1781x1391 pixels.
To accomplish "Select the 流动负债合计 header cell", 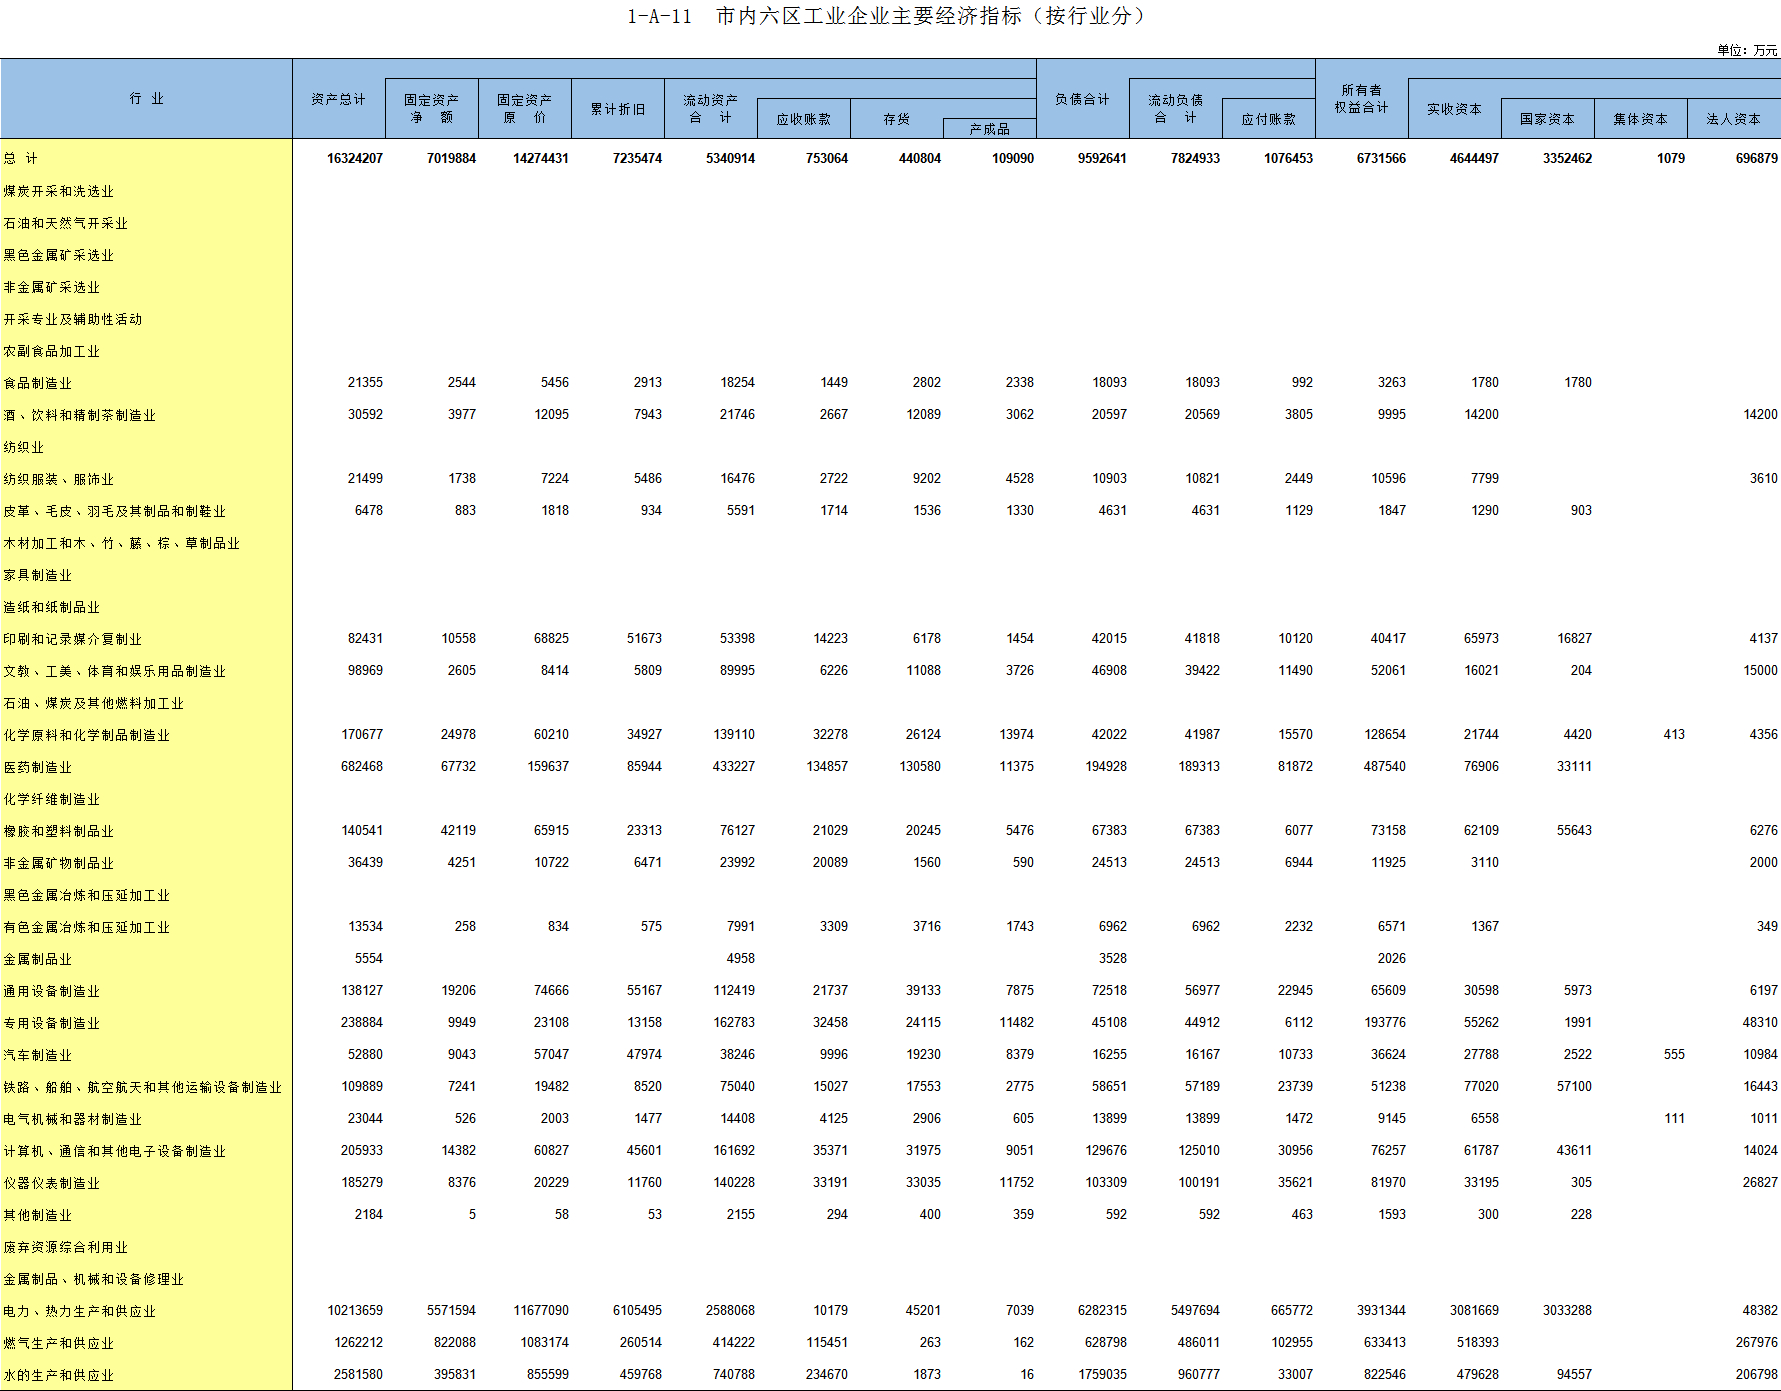I will click(1175, 108).
